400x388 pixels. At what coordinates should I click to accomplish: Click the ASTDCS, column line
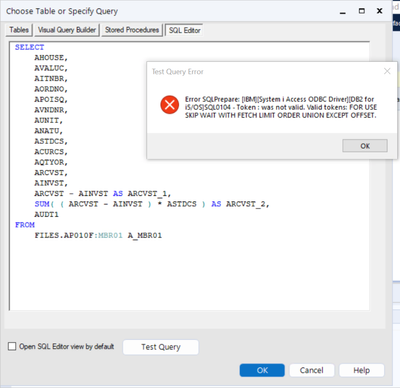(x=51, y=141)
